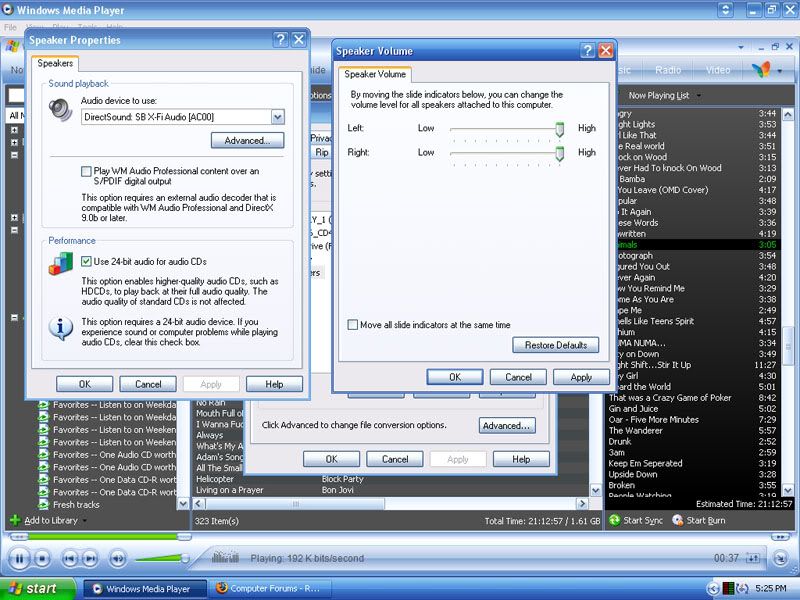Viewport: 800px width, 600px height.
Task: Expand hidden system tray icons arrow
Action: click(713, 589)
